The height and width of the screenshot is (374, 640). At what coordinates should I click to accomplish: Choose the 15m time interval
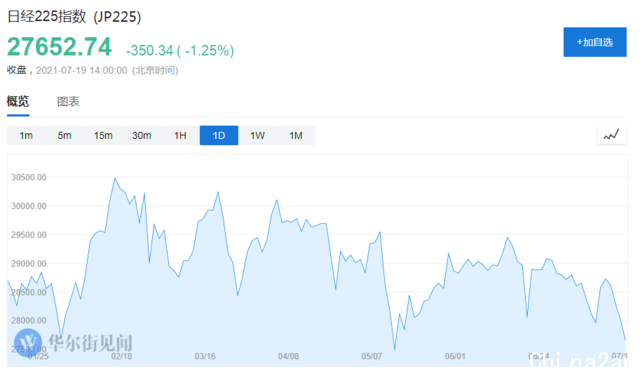[x=103, y=136]
